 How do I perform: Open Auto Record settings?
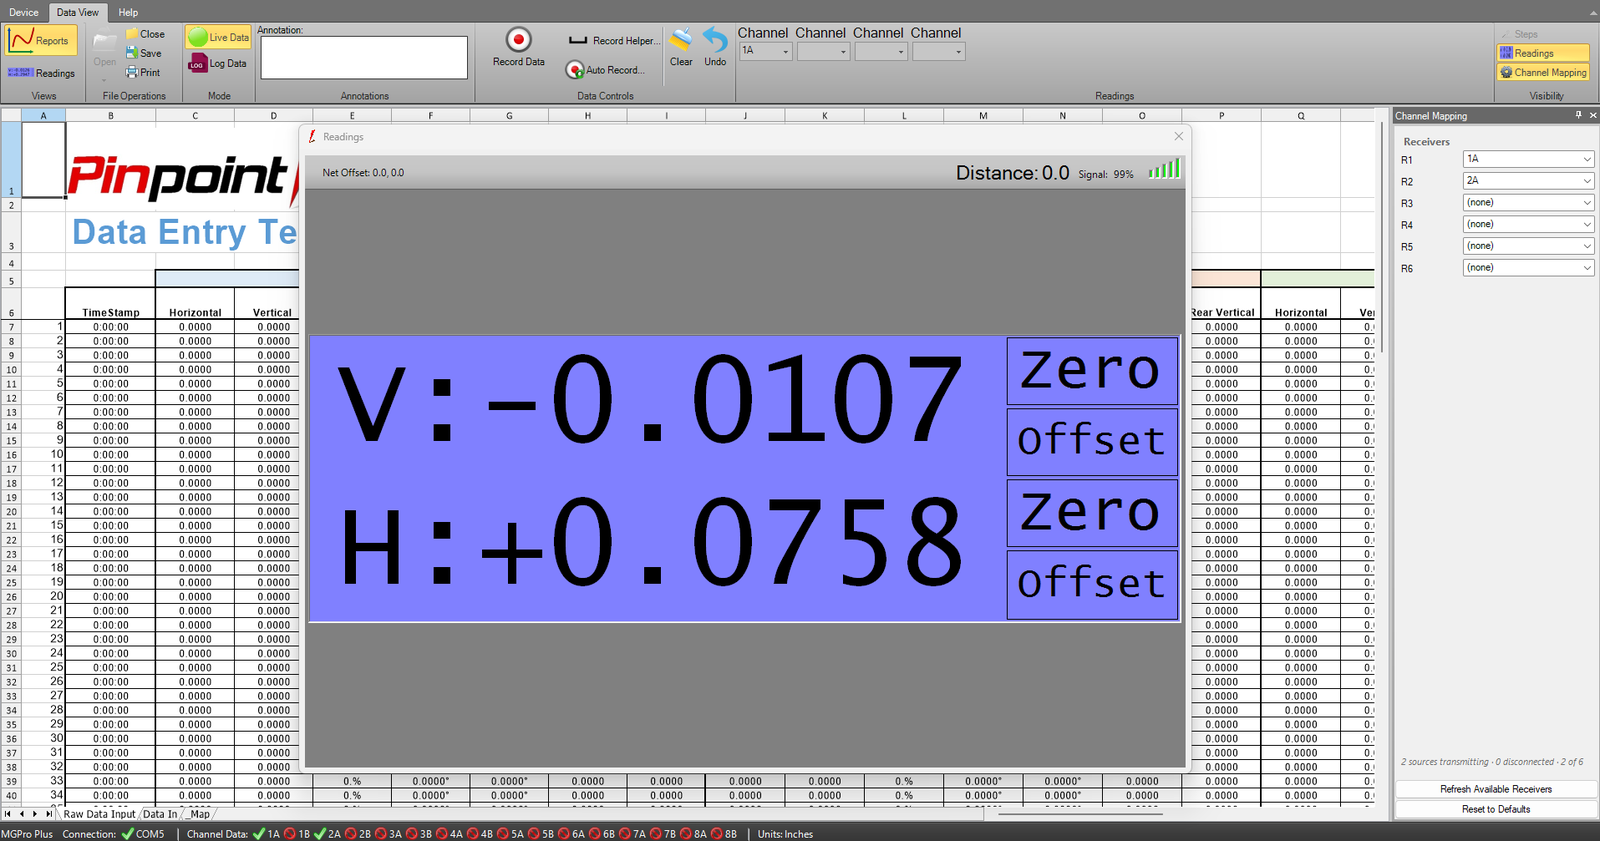[605, 70]
